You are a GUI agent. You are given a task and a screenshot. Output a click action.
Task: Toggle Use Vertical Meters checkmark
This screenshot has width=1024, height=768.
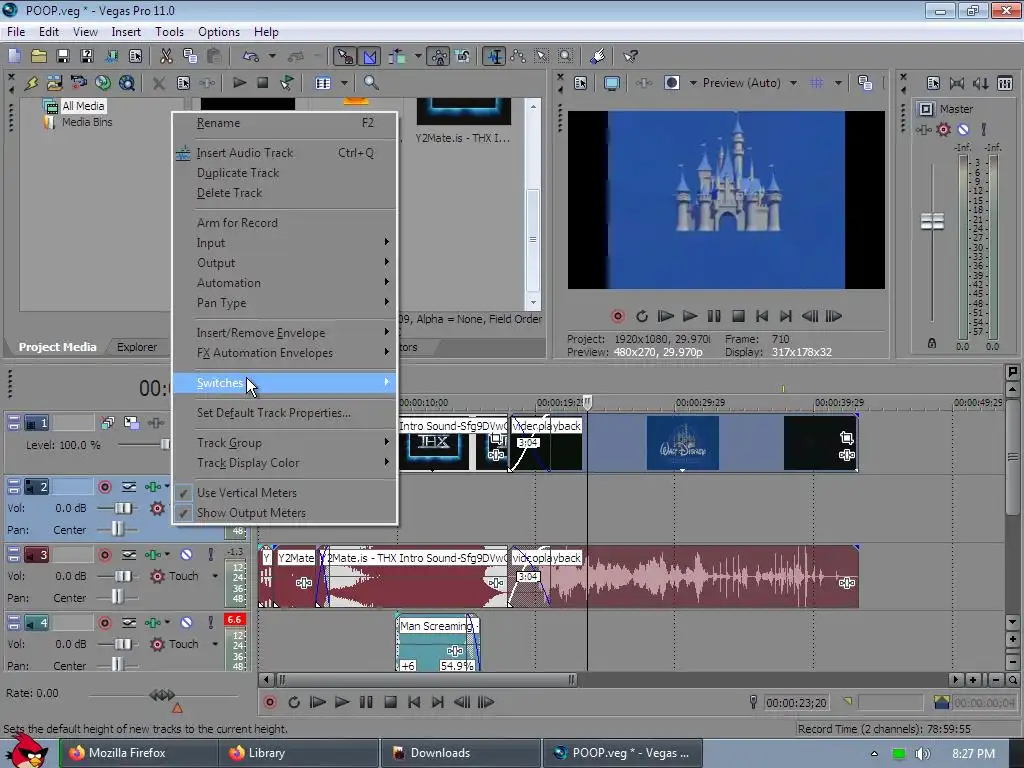tap(184, 493)
